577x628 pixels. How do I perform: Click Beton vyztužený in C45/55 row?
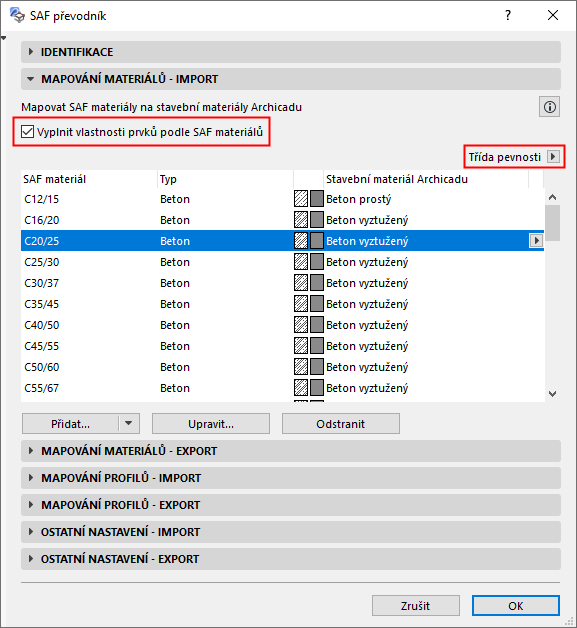[367, 346]
